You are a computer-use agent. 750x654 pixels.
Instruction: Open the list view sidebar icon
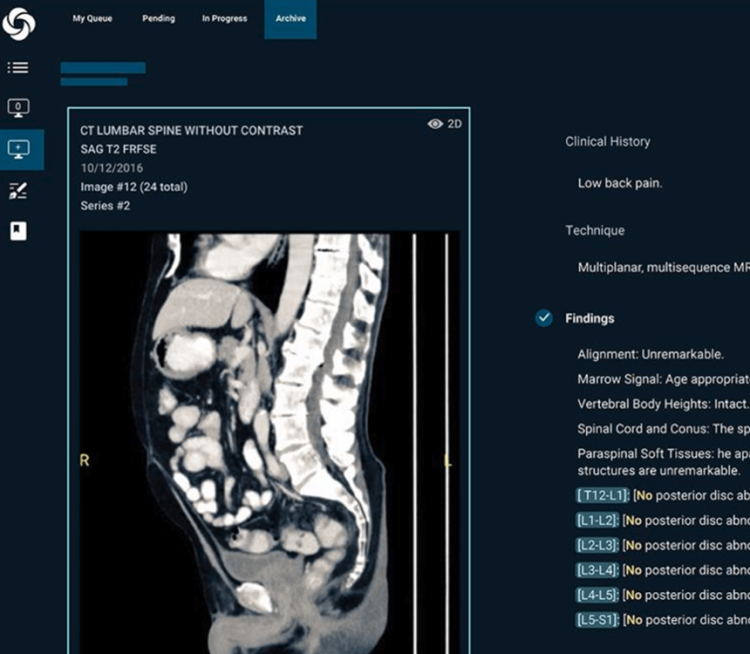[18, 67]
